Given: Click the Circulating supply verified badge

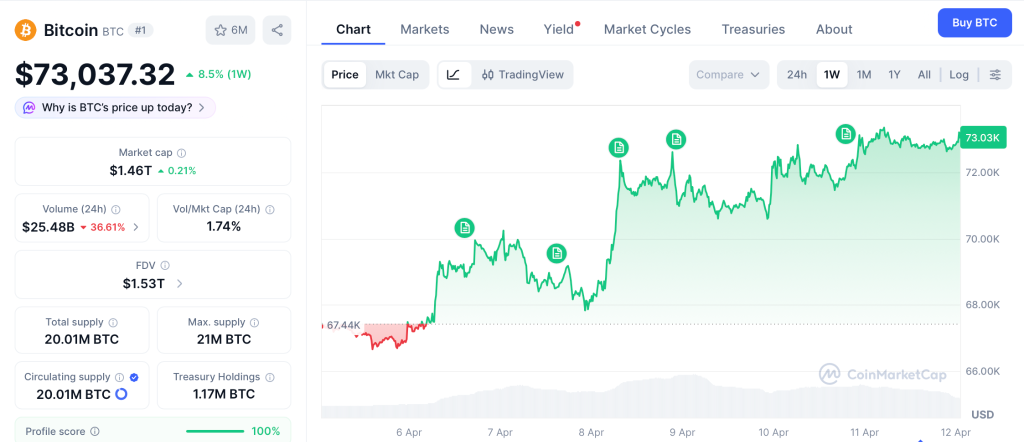Looking at the screenshot, I should pyautogui.click(x=134, y=377).
